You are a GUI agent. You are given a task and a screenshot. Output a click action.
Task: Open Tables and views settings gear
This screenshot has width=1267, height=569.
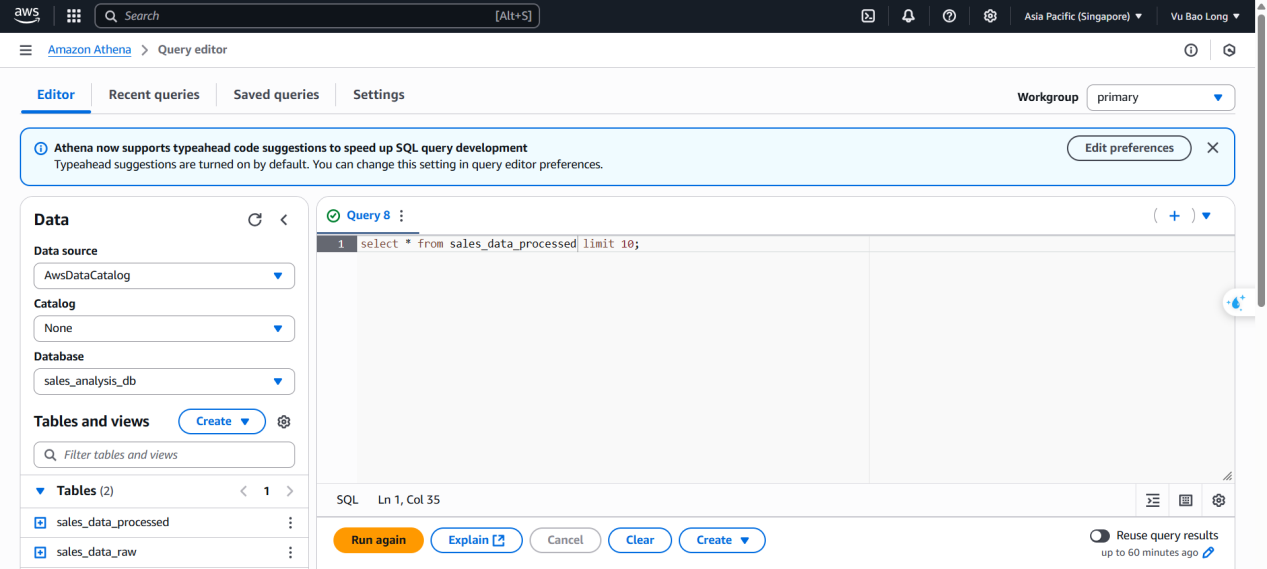point(284,422)
